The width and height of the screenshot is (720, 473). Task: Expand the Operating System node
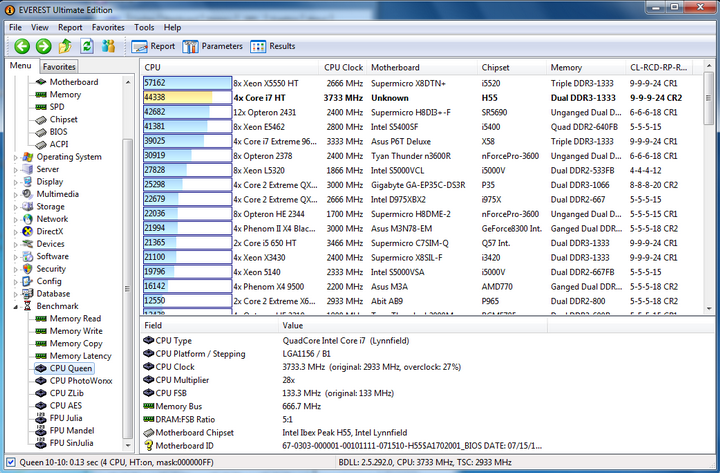15,158
